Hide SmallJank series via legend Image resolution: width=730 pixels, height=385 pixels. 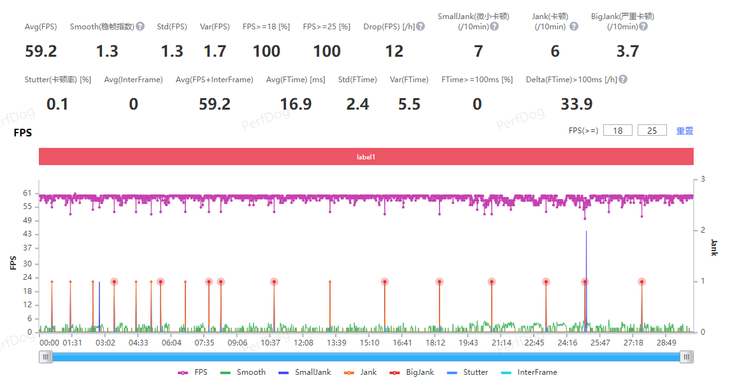tap(304, 372)
